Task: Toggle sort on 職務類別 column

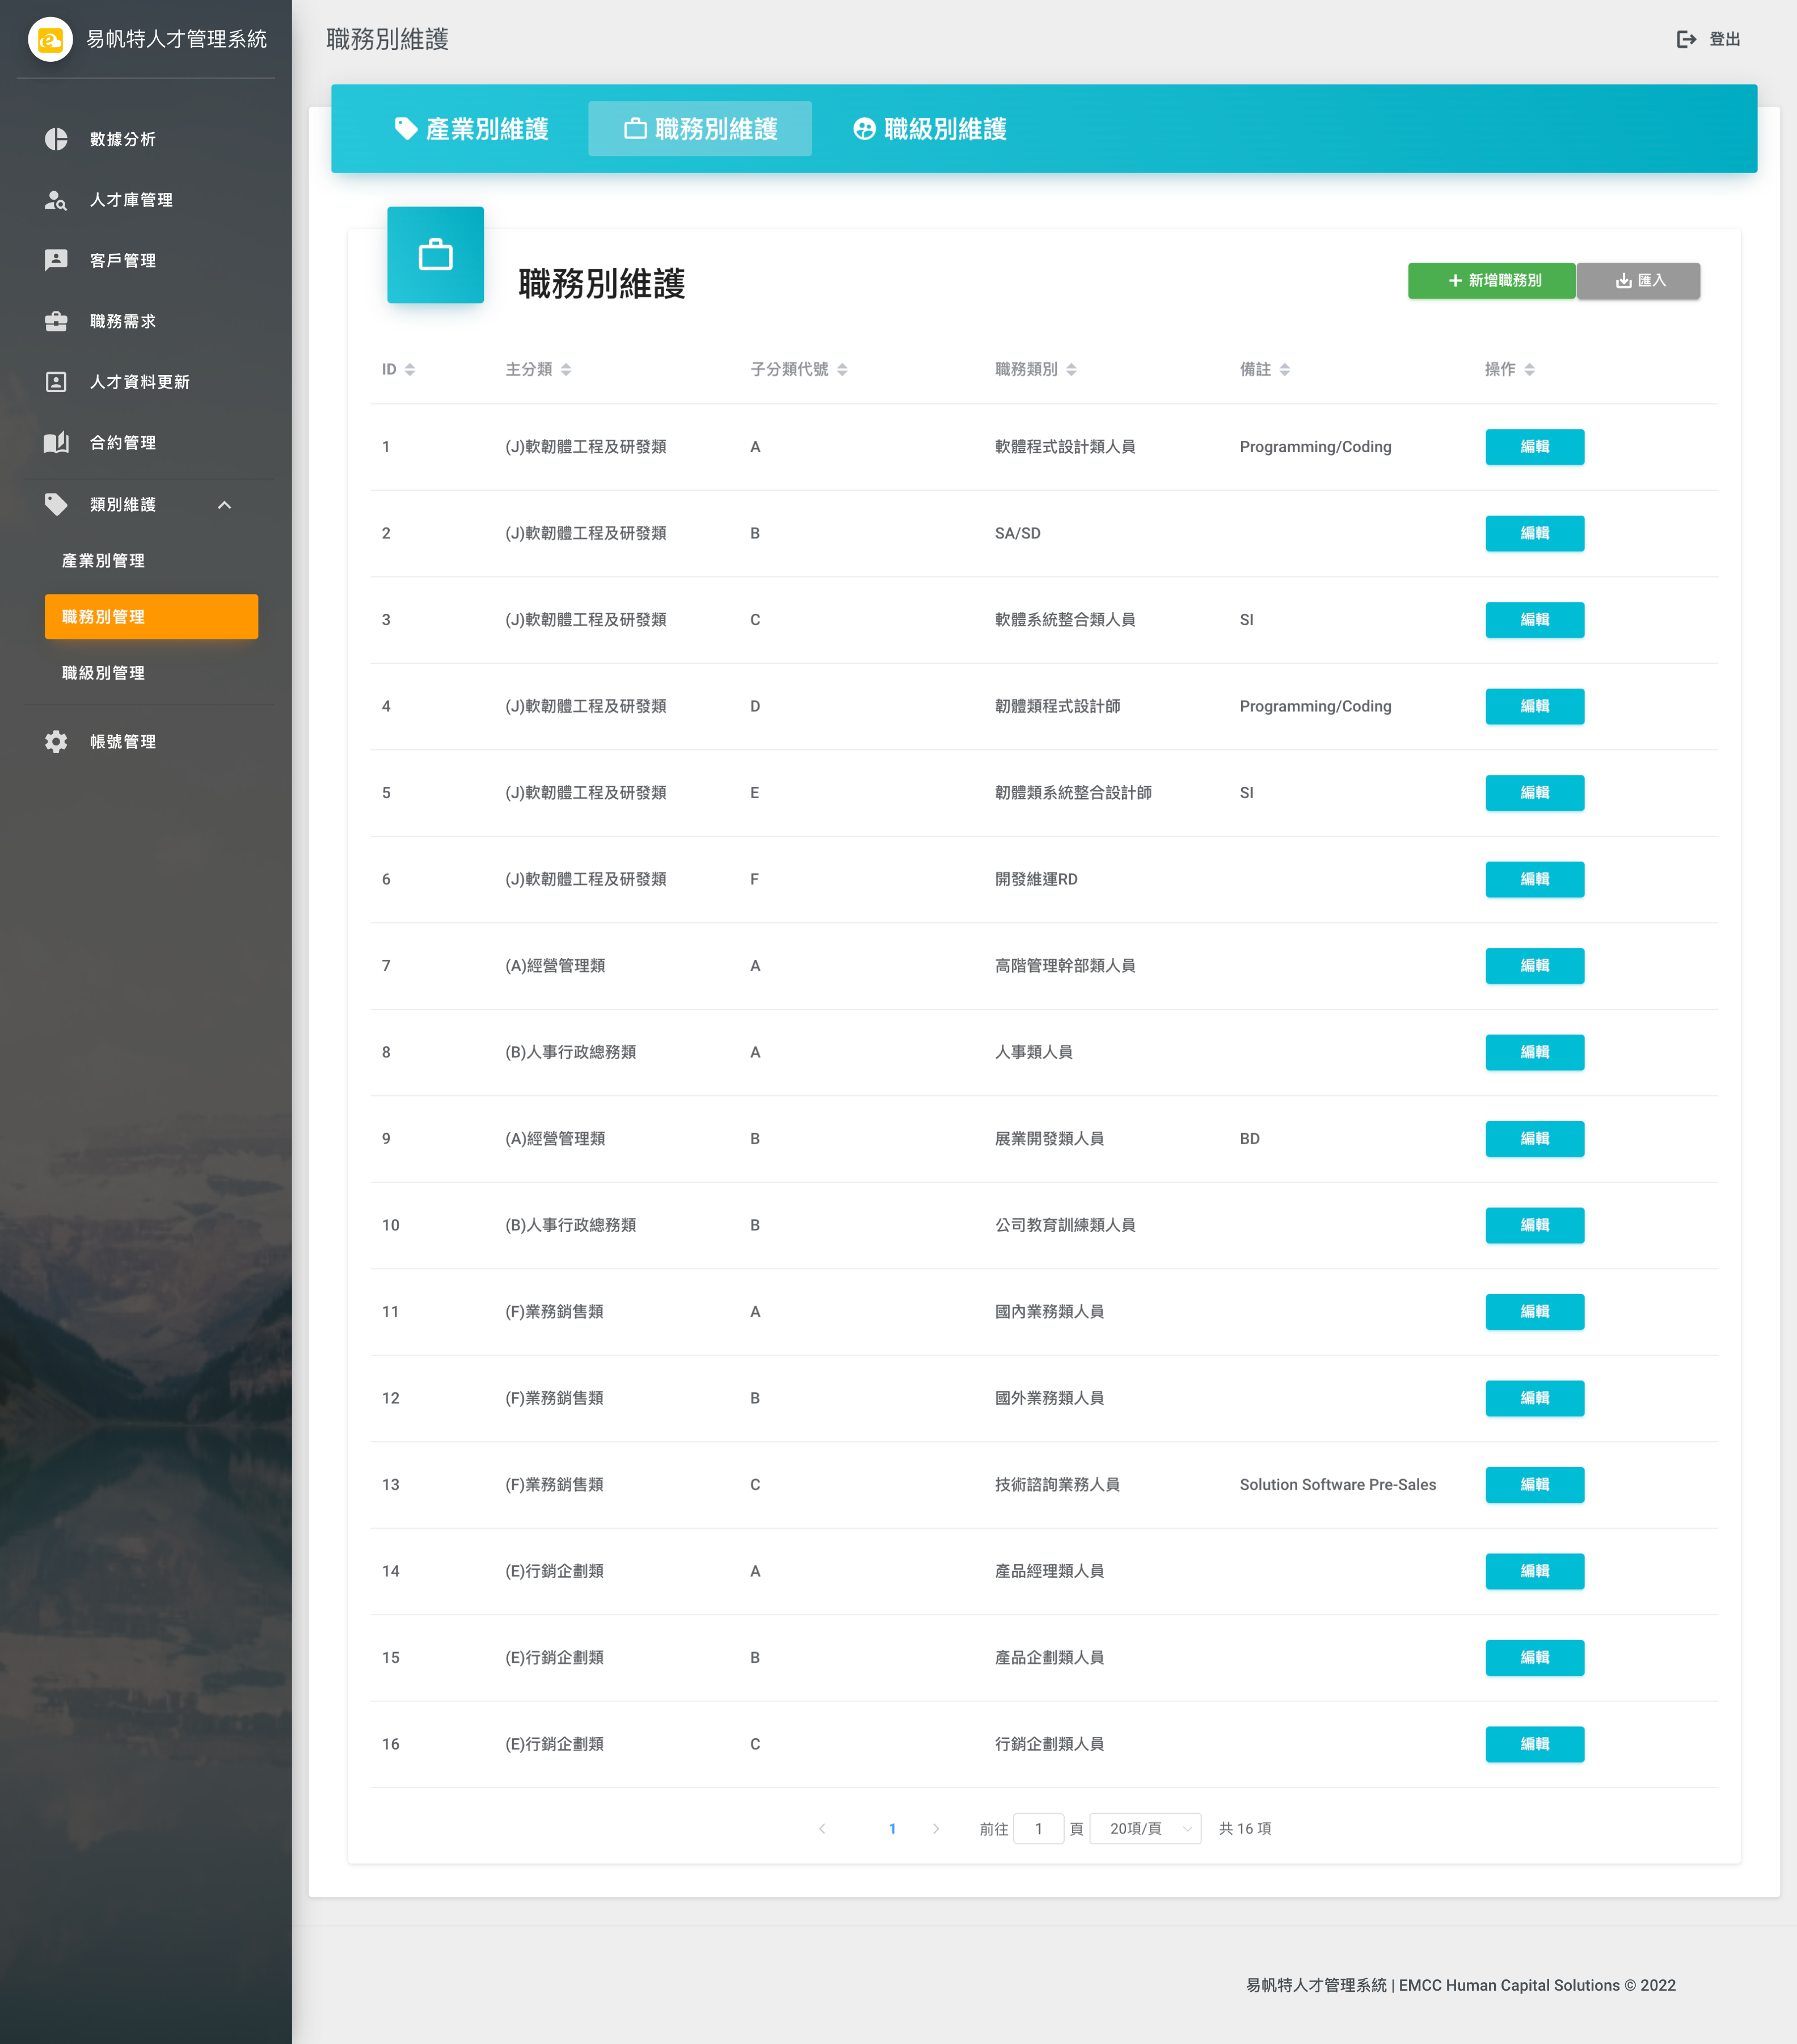Action: [x=1071, y=369]
